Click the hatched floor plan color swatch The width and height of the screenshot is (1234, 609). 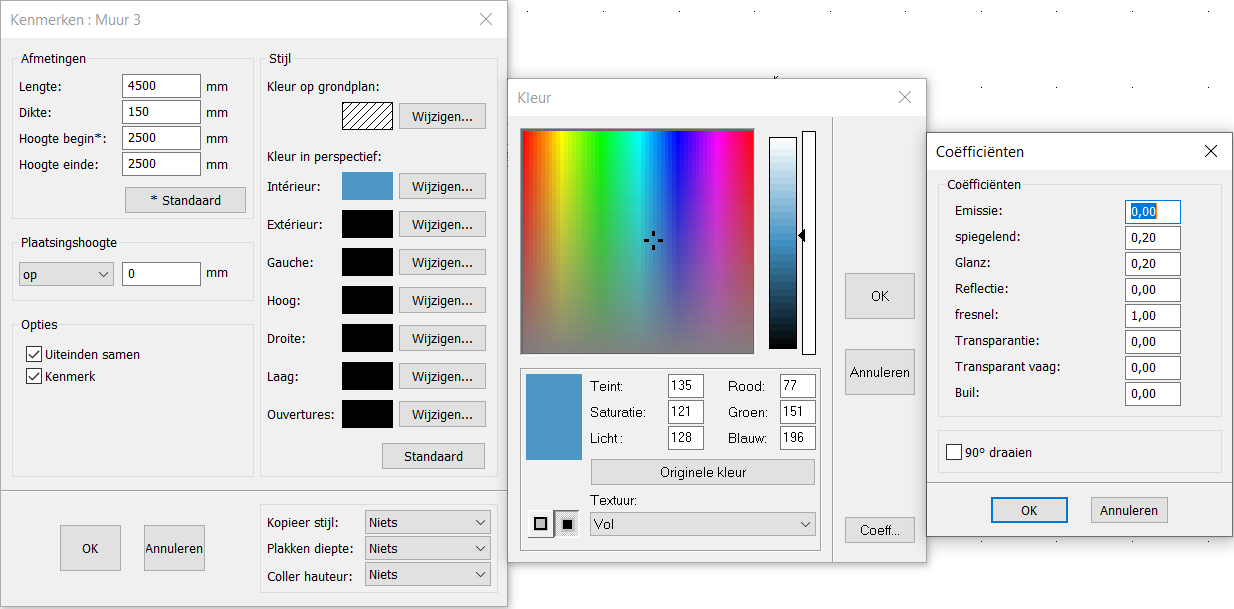click(367, 116)
